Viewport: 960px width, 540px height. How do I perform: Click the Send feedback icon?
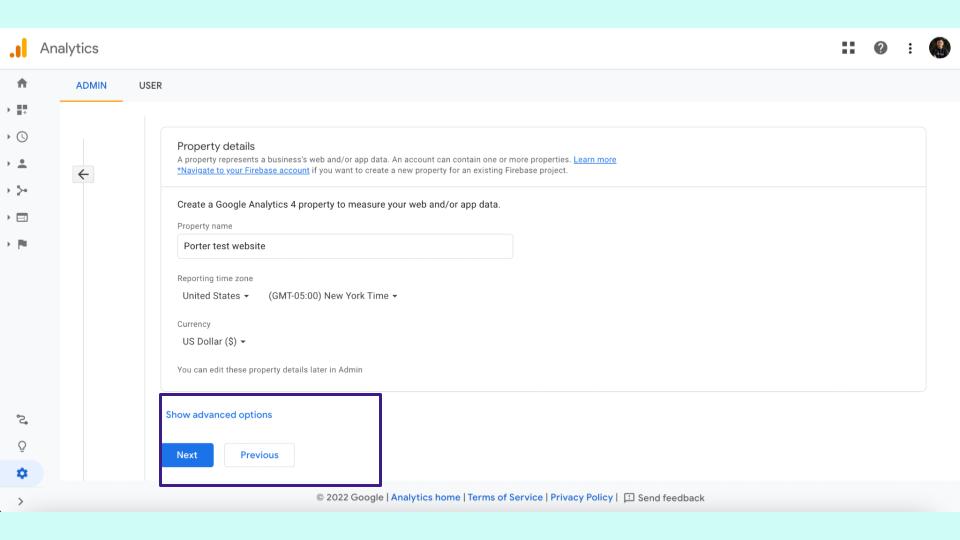point(629,498)
